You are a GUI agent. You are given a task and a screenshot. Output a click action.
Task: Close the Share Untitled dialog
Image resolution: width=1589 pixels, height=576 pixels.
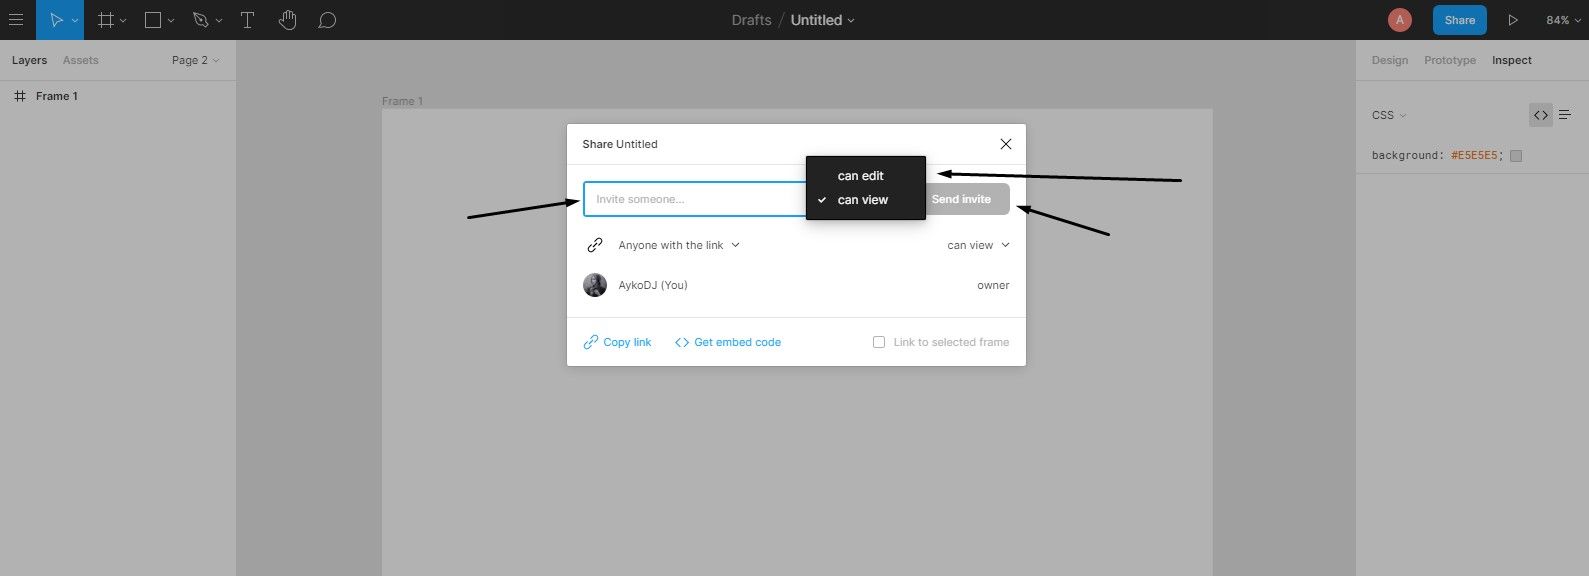(1006, 144)
